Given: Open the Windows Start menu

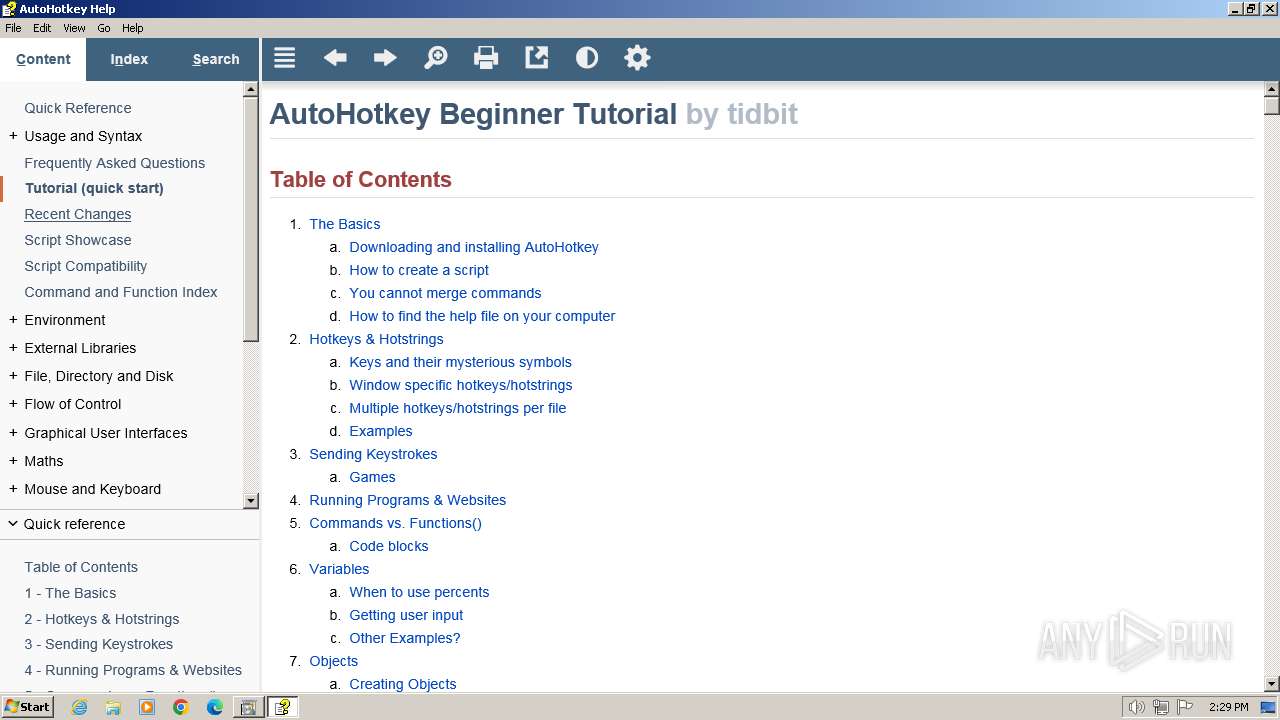Looking at the screenshot, I should tap(27, 707).
